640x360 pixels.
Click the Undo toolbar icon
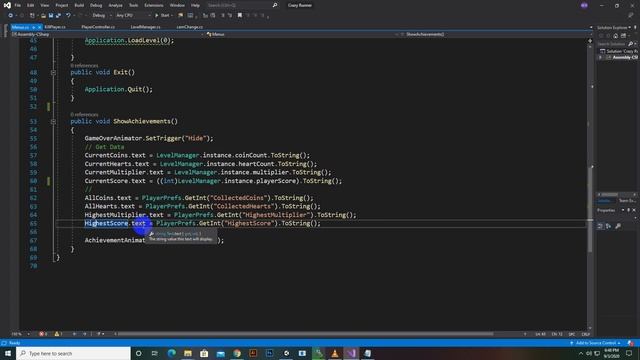click(68, 16)
